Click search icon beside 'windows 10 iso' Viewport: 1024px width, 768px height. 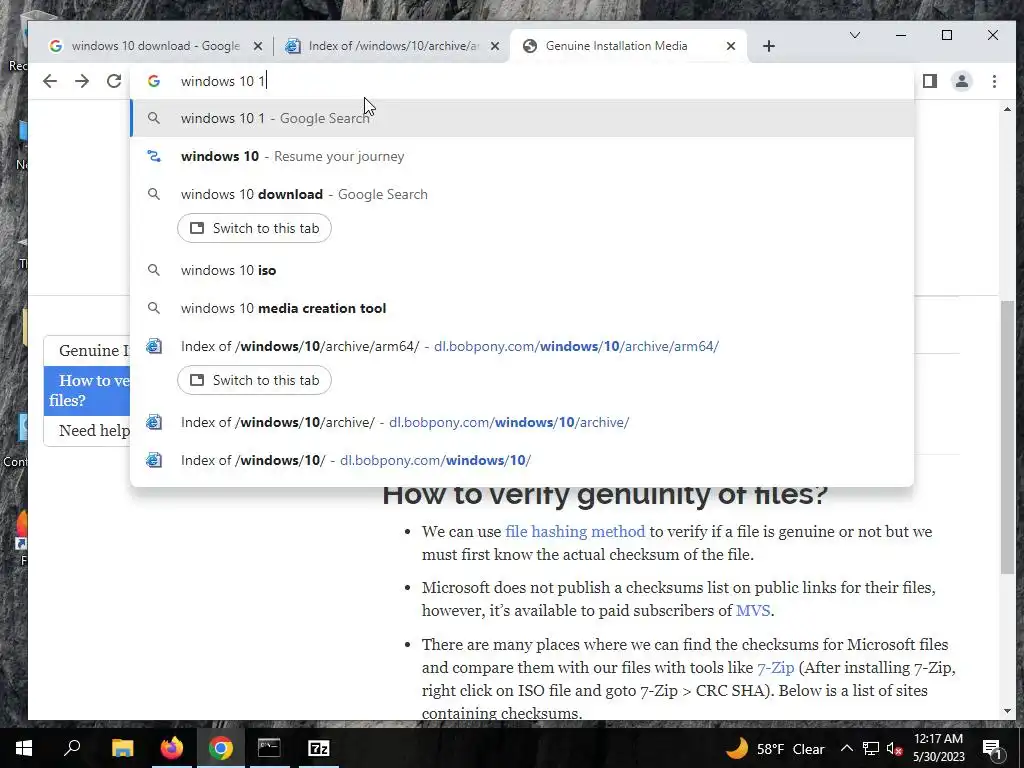coord(153,270)
